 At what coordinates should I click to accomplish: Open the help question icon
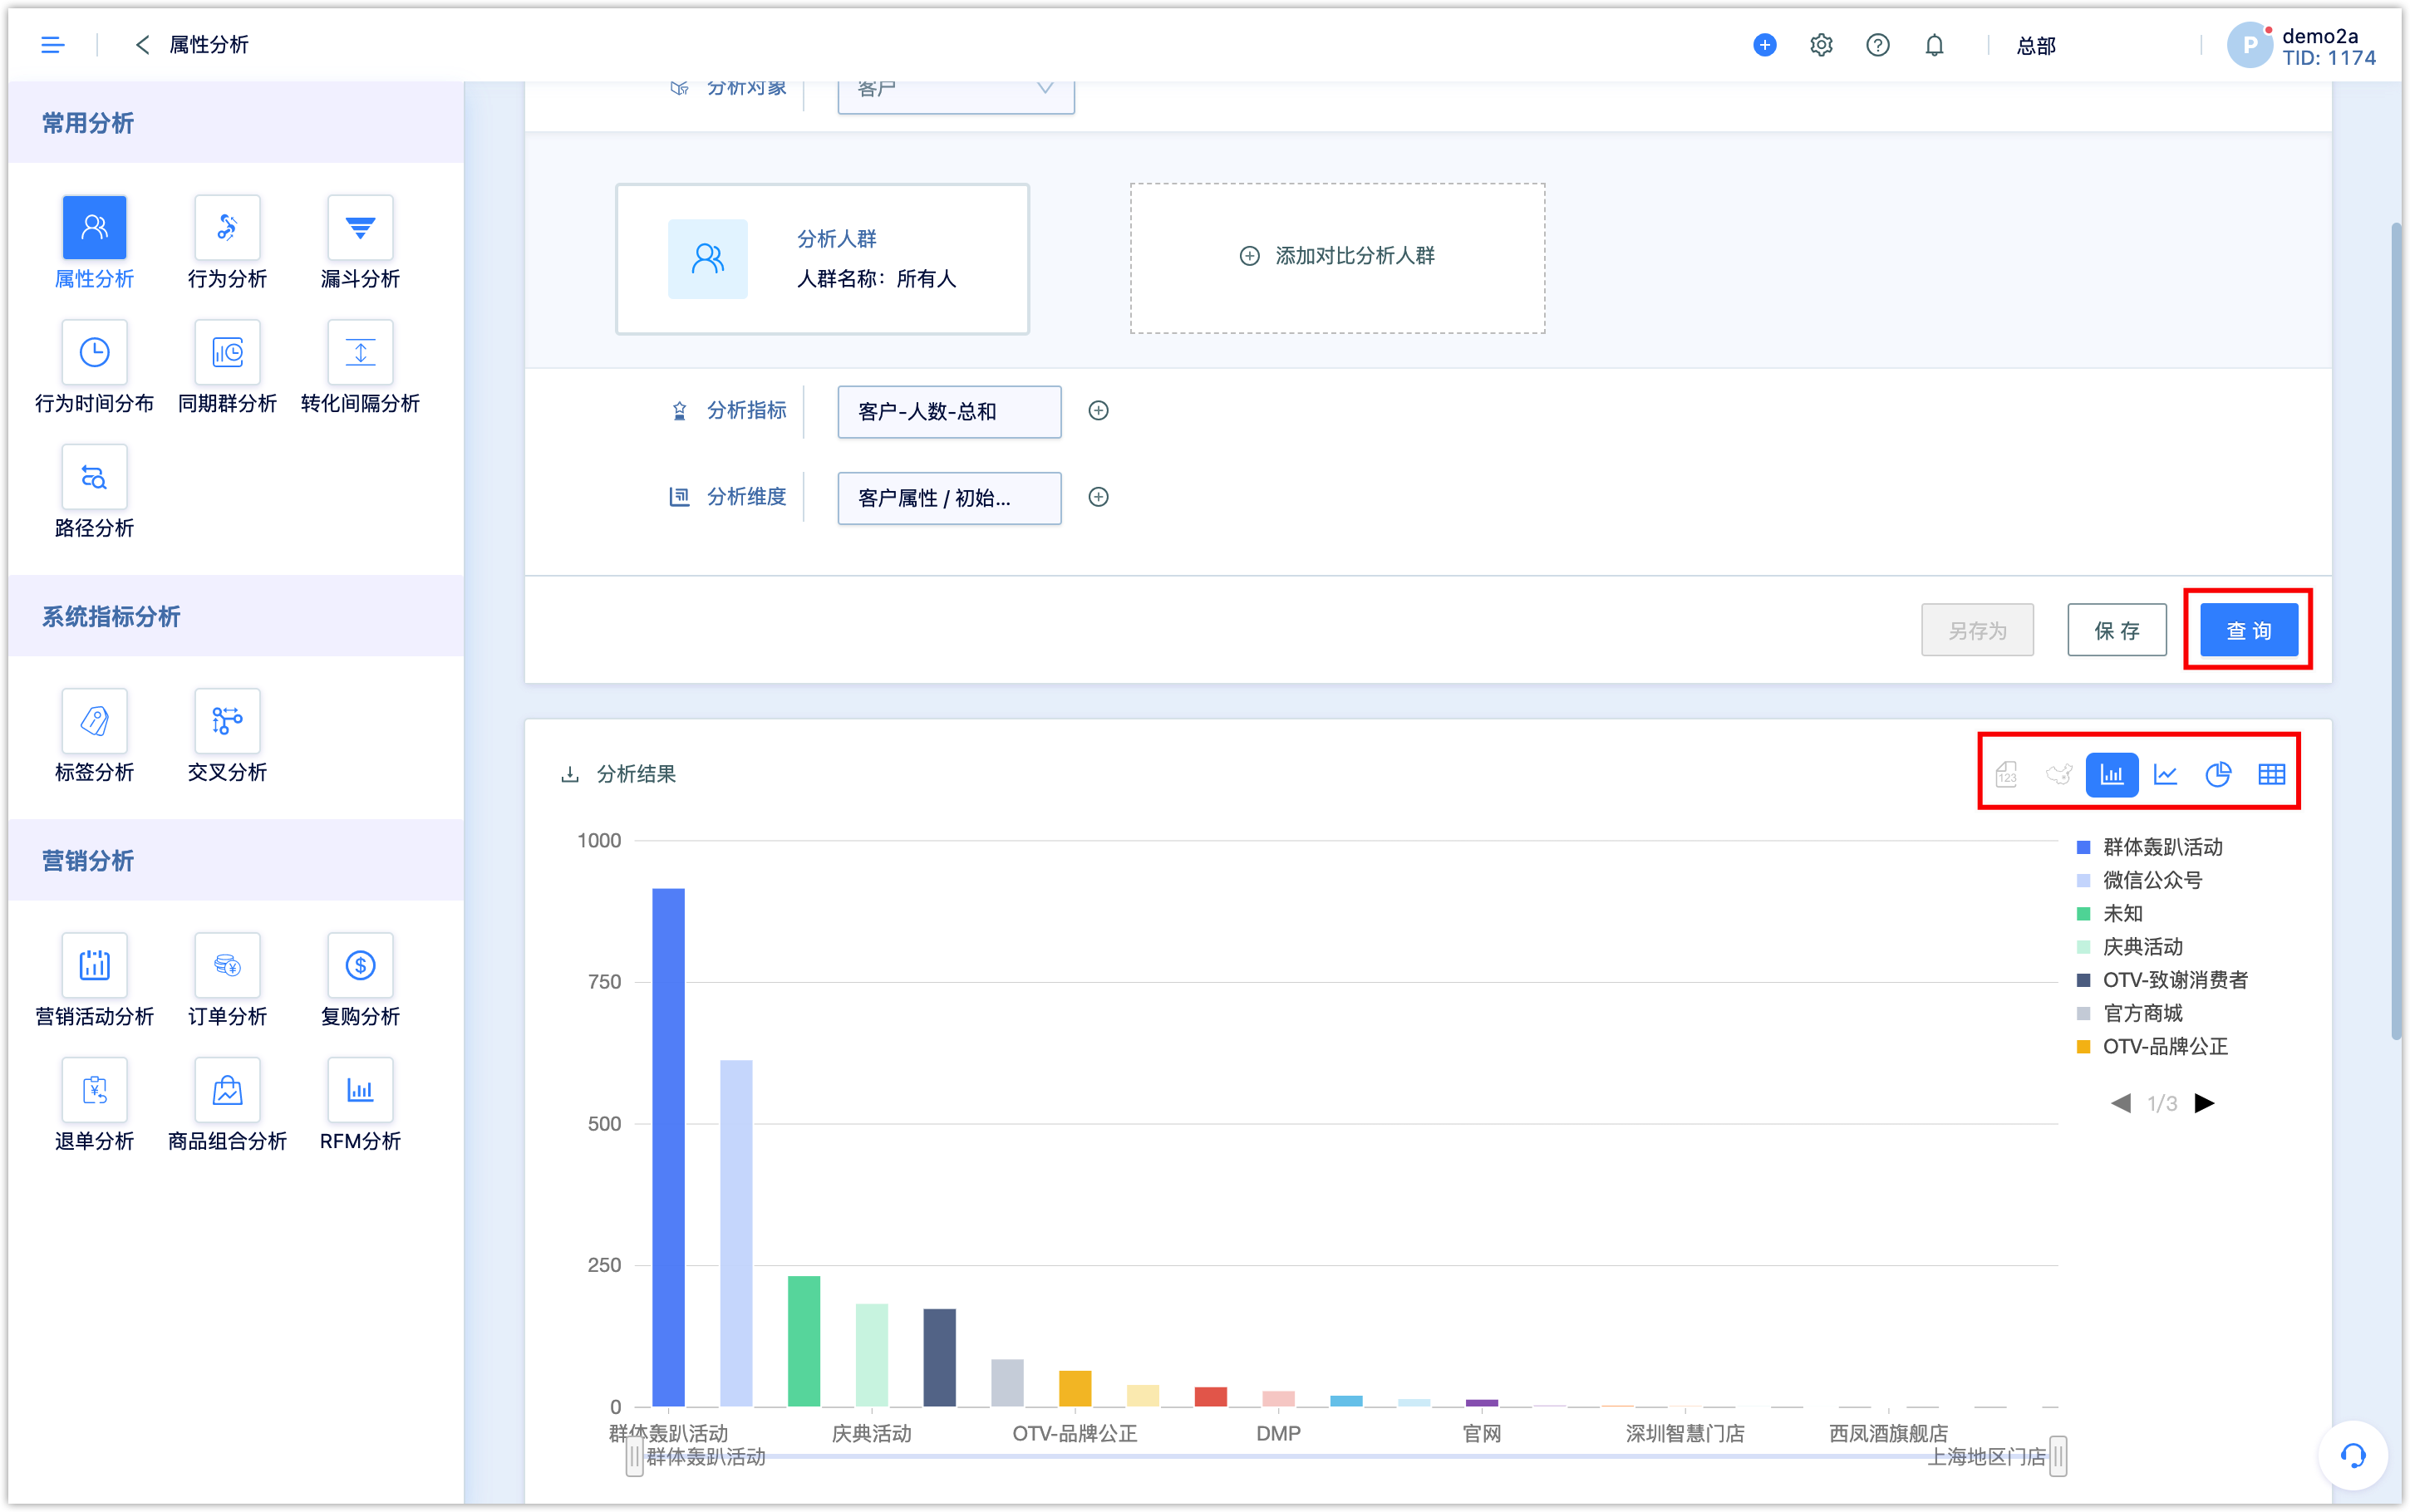[x=1877, y=45]
